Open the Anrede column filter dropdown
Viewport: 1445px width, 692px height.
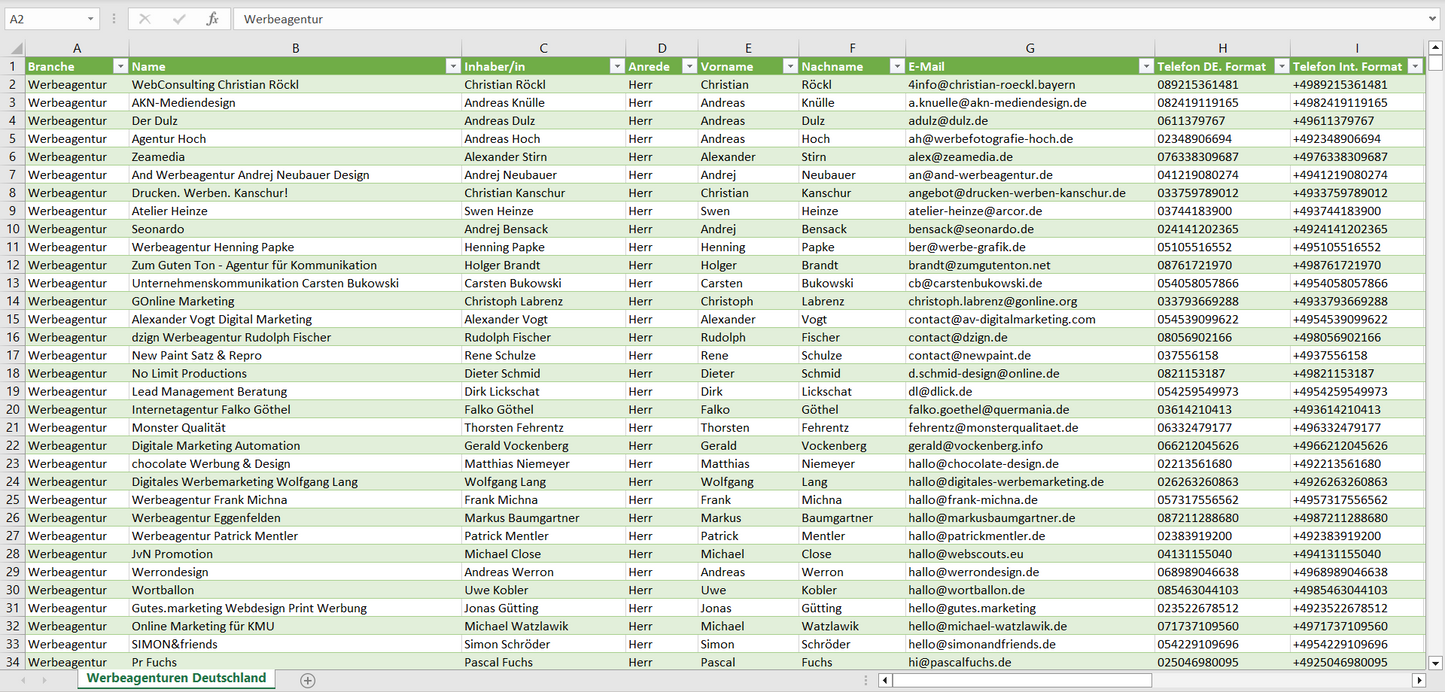(688, 67)
